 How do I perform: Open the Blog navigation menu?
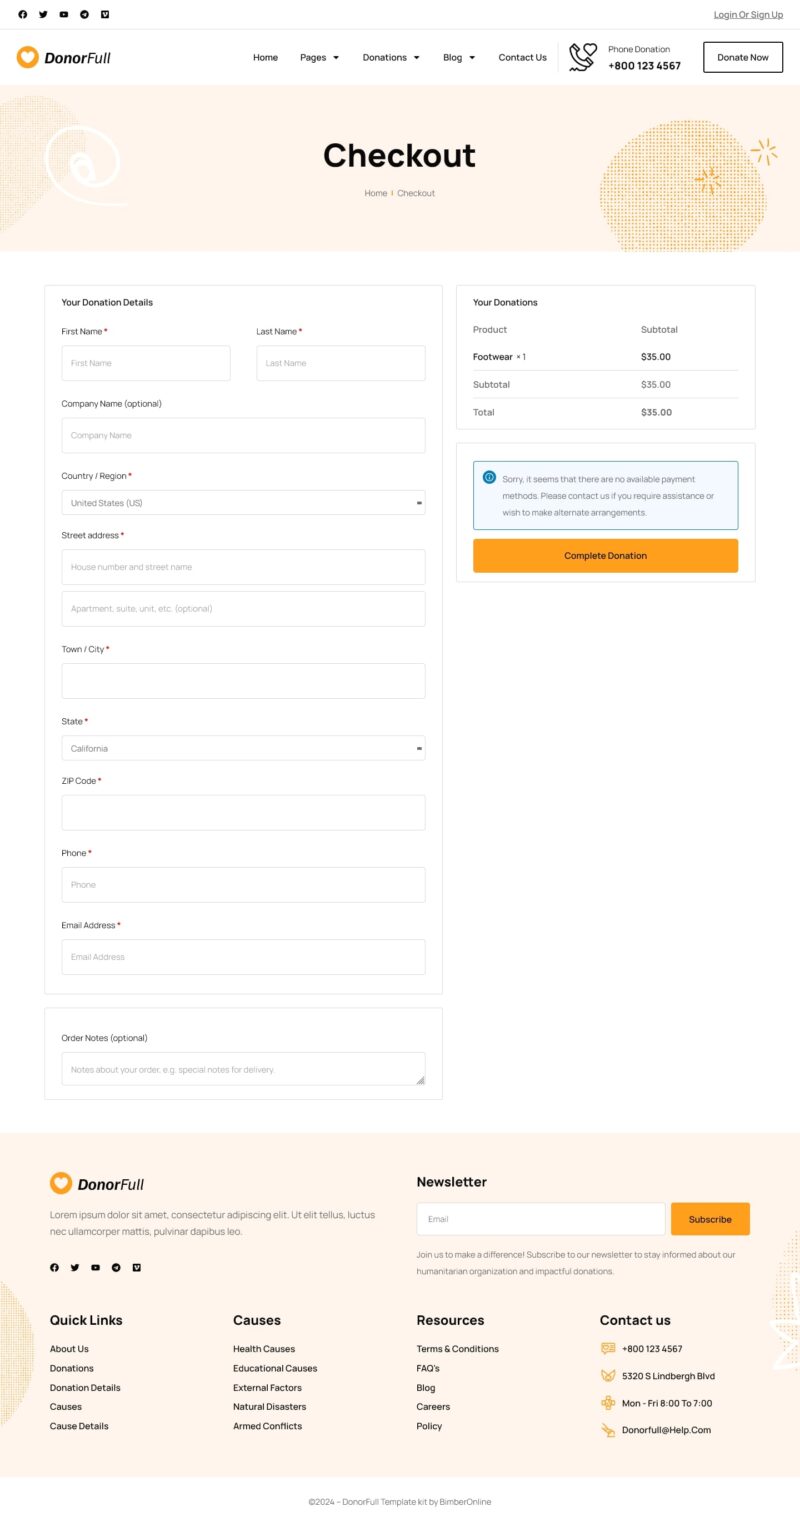point(459,57)
